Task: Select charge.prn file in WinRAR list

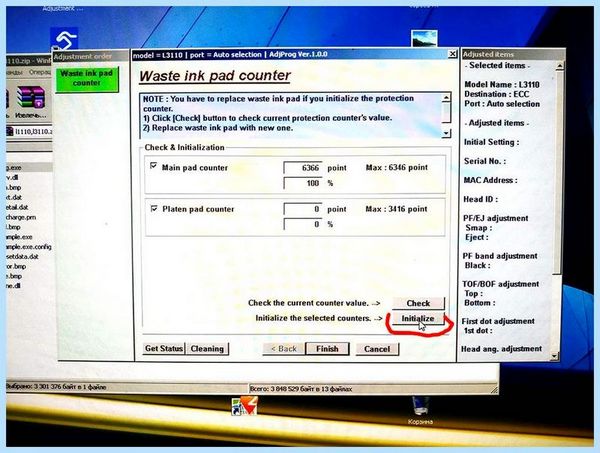Action: tap(21, 217)
